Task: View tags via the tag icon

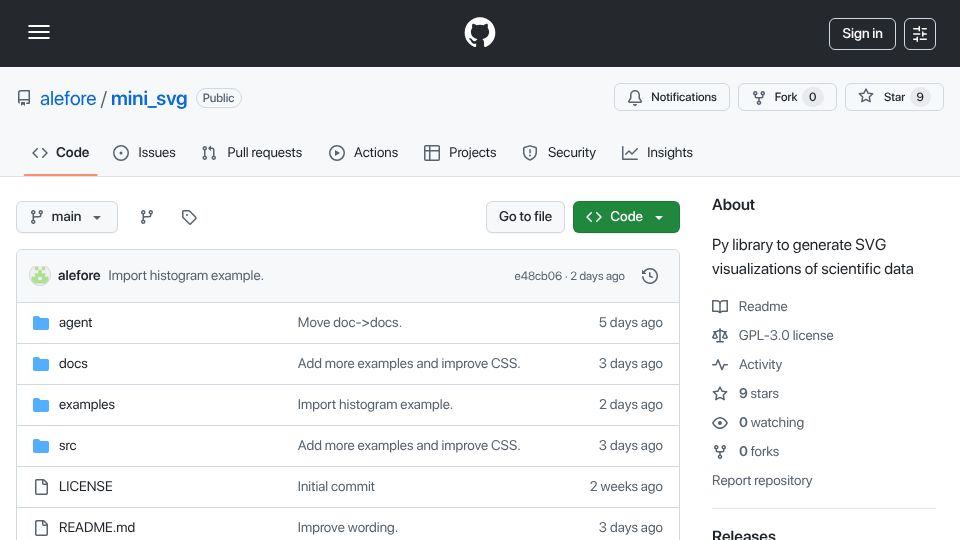Action: [189, 217]
